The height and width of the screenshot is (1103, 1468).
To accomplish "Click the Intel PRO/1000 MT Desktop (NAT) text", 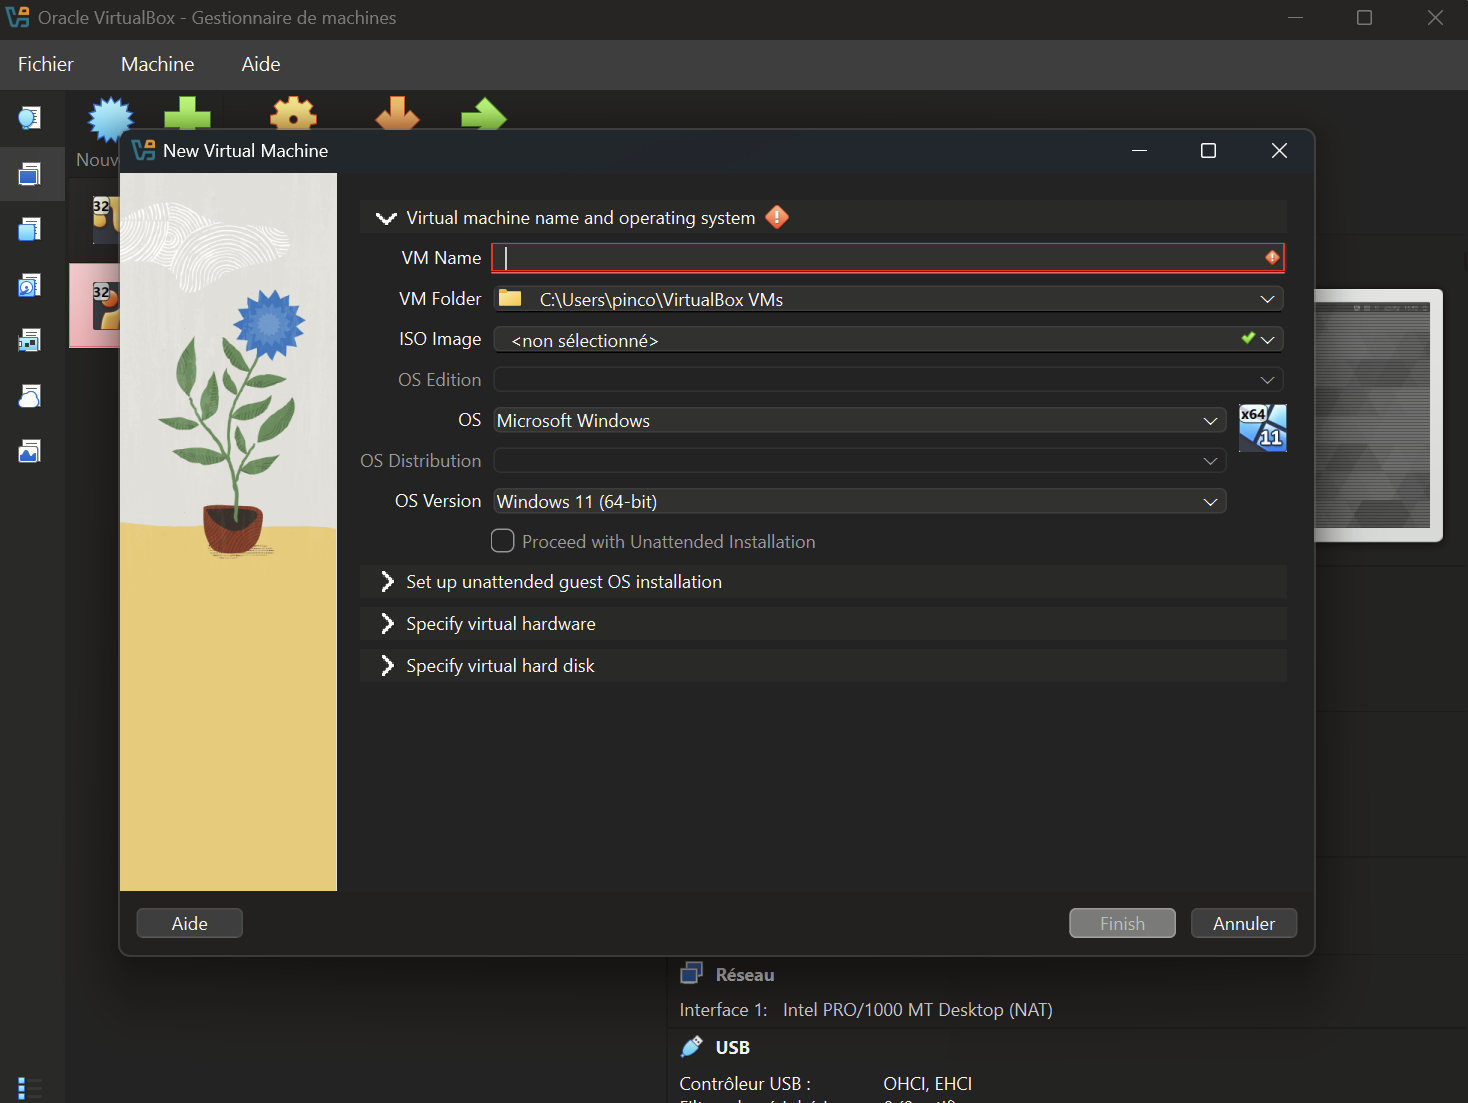I will [x=918, y=1010].
